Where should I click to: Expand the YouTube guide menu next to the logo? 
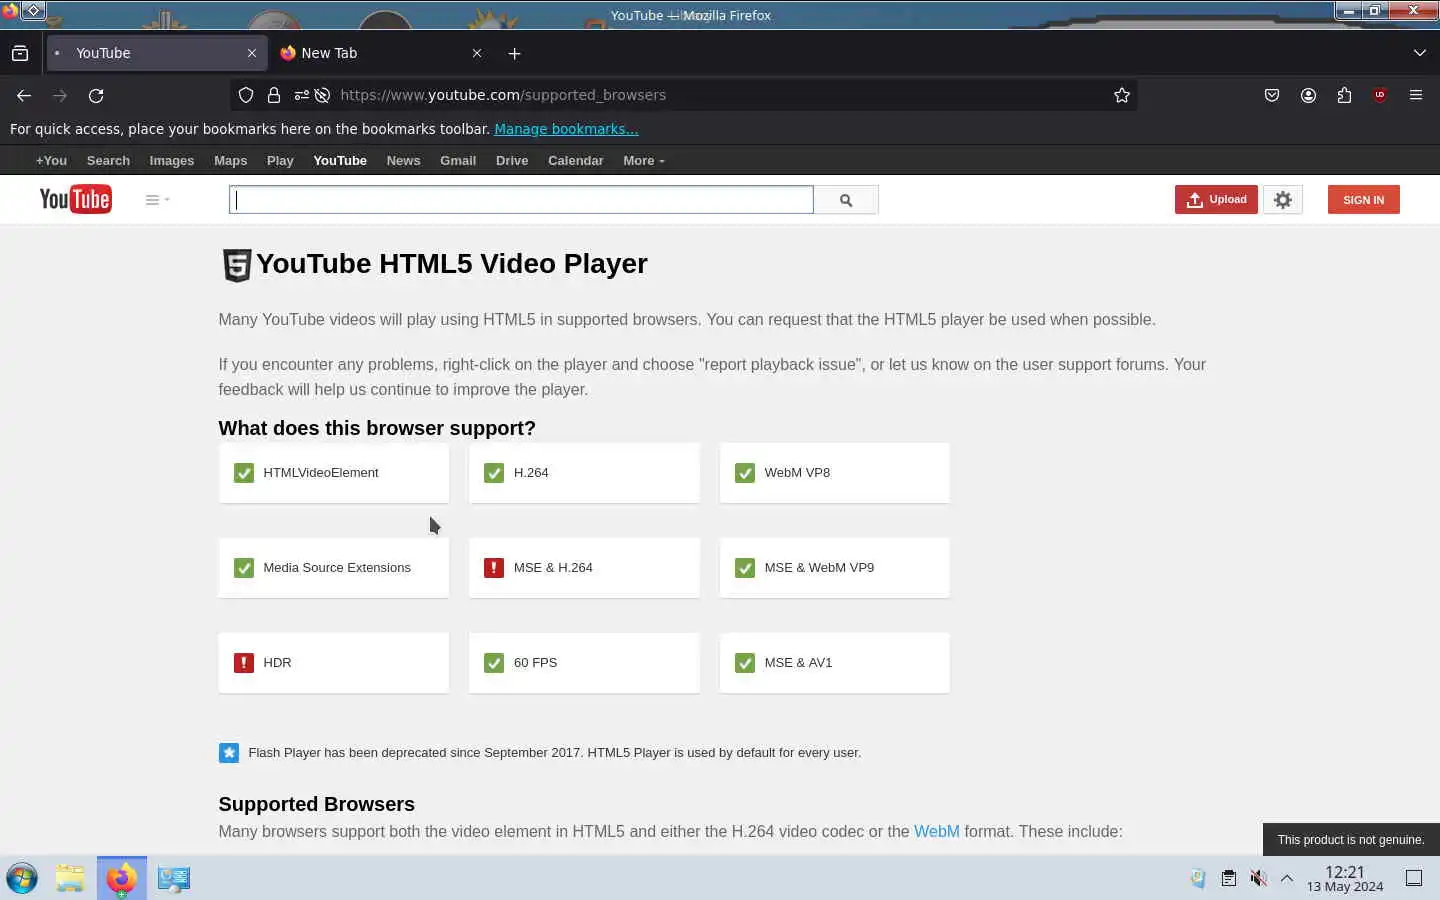tap(157, 200)
